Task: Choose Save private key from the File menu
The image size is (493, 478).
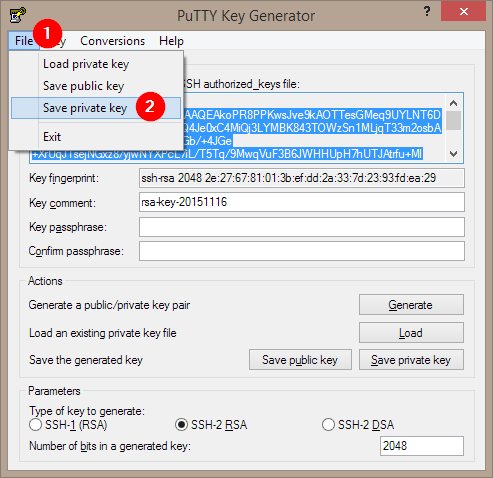Action: 96,108
